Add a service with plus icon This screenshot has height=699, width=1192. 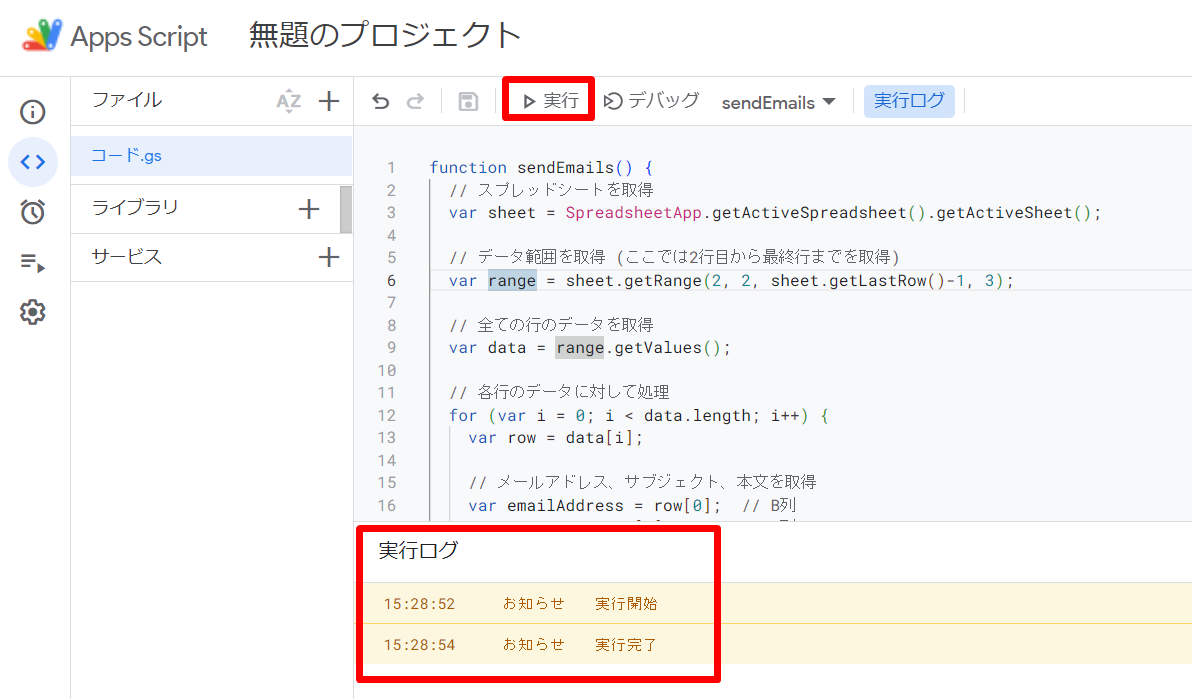point(328,257)
